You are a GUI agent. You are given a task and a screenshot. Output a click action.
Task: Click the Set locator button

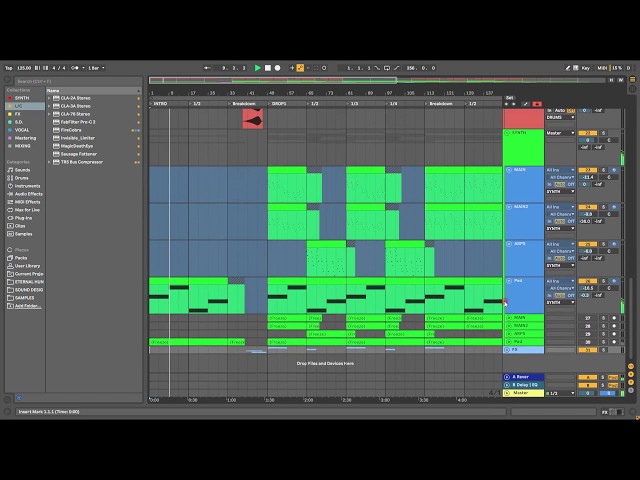(509, 98)
